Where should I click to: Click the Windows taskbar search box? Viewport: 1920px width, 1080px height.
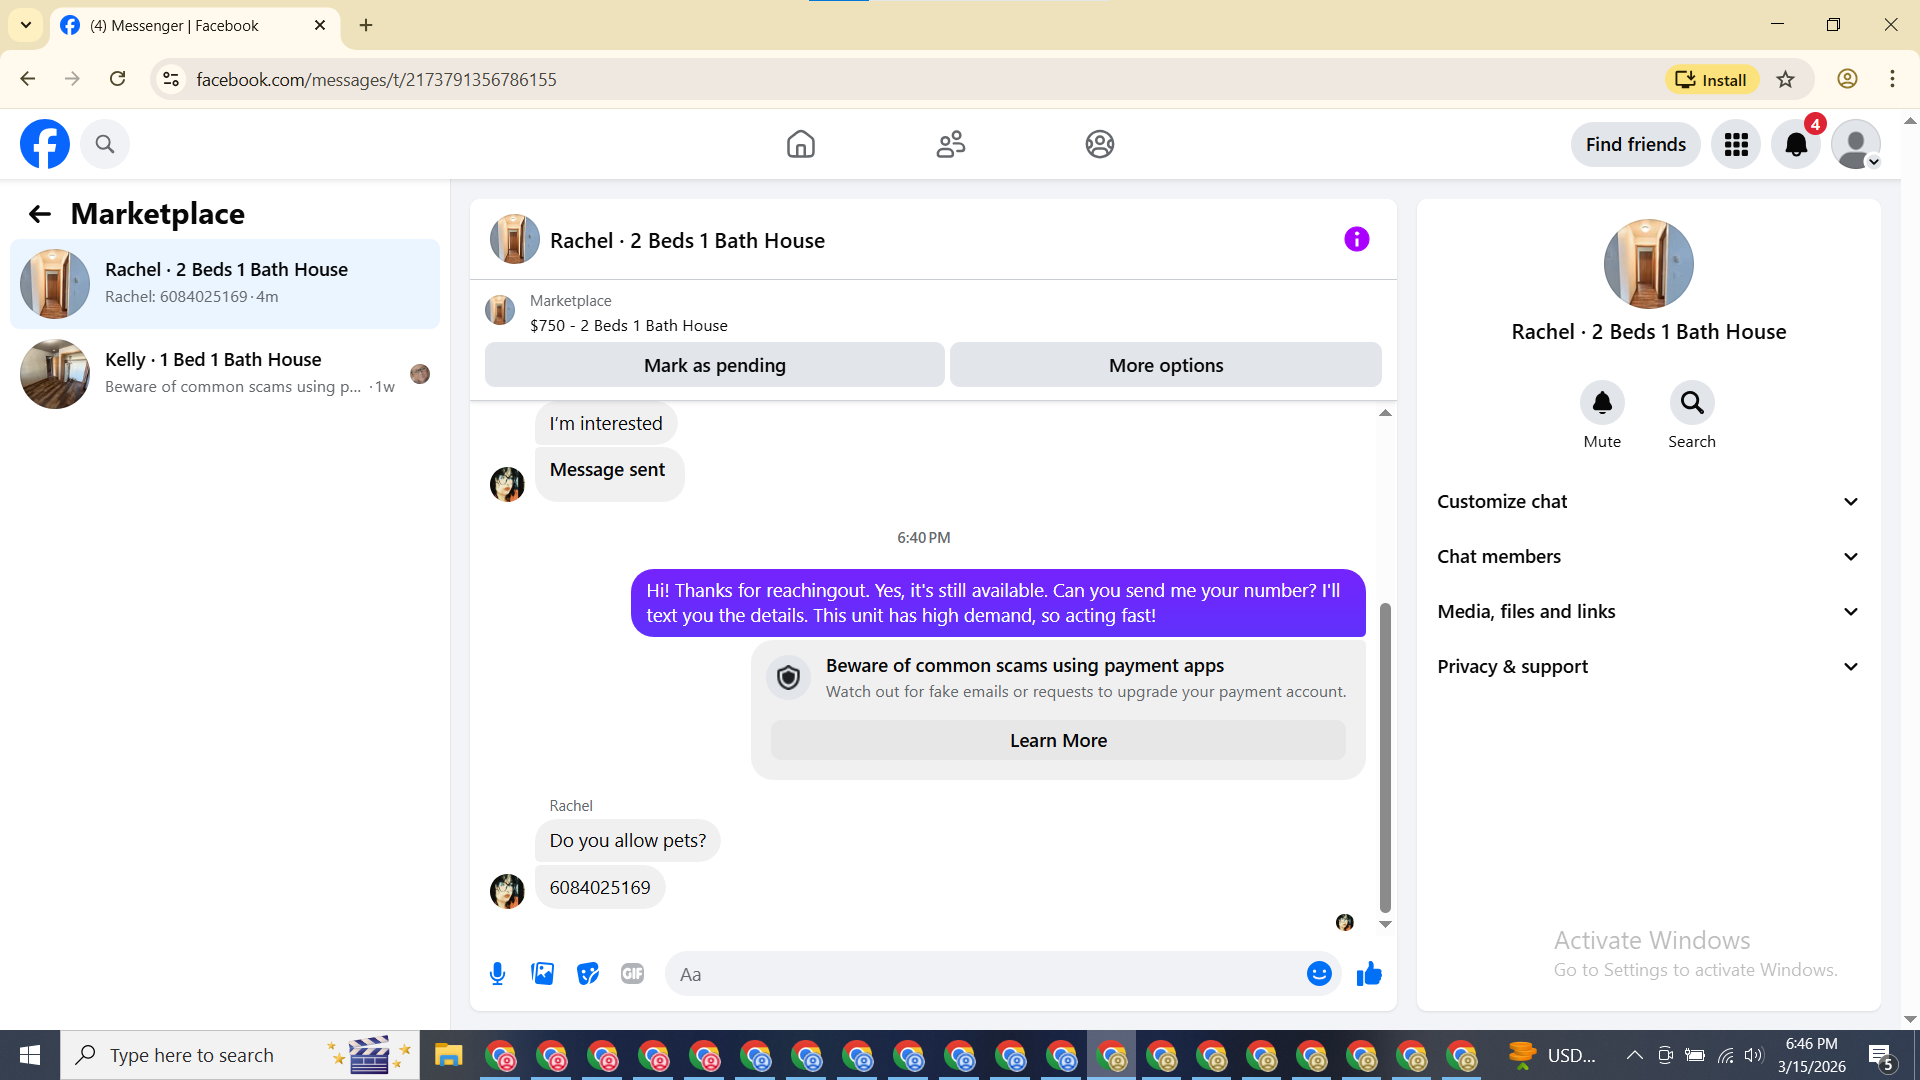coord(240,1055)
